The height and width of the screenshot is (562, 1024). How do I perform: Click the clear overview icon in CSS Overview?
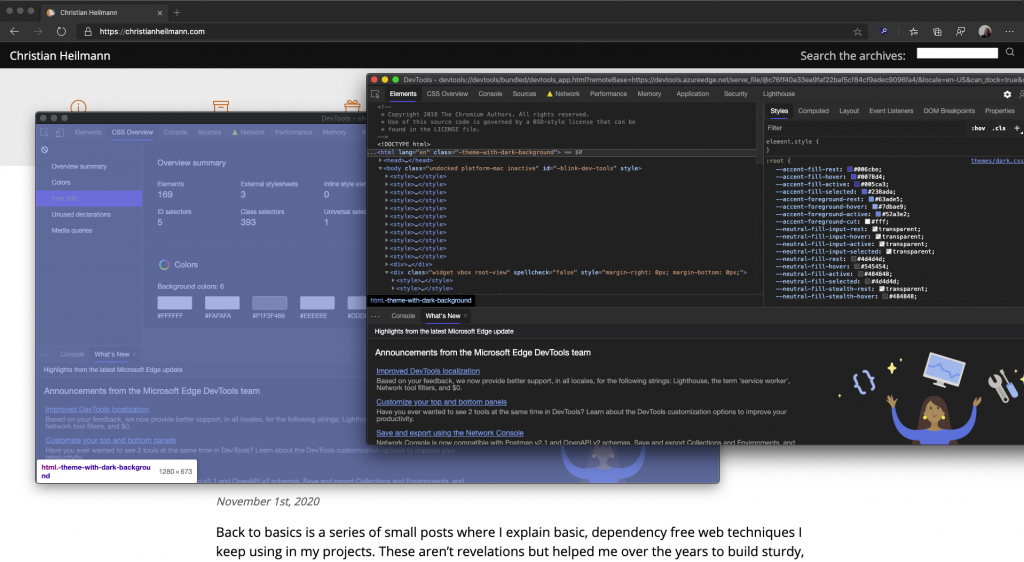click(x=44, y=149)
